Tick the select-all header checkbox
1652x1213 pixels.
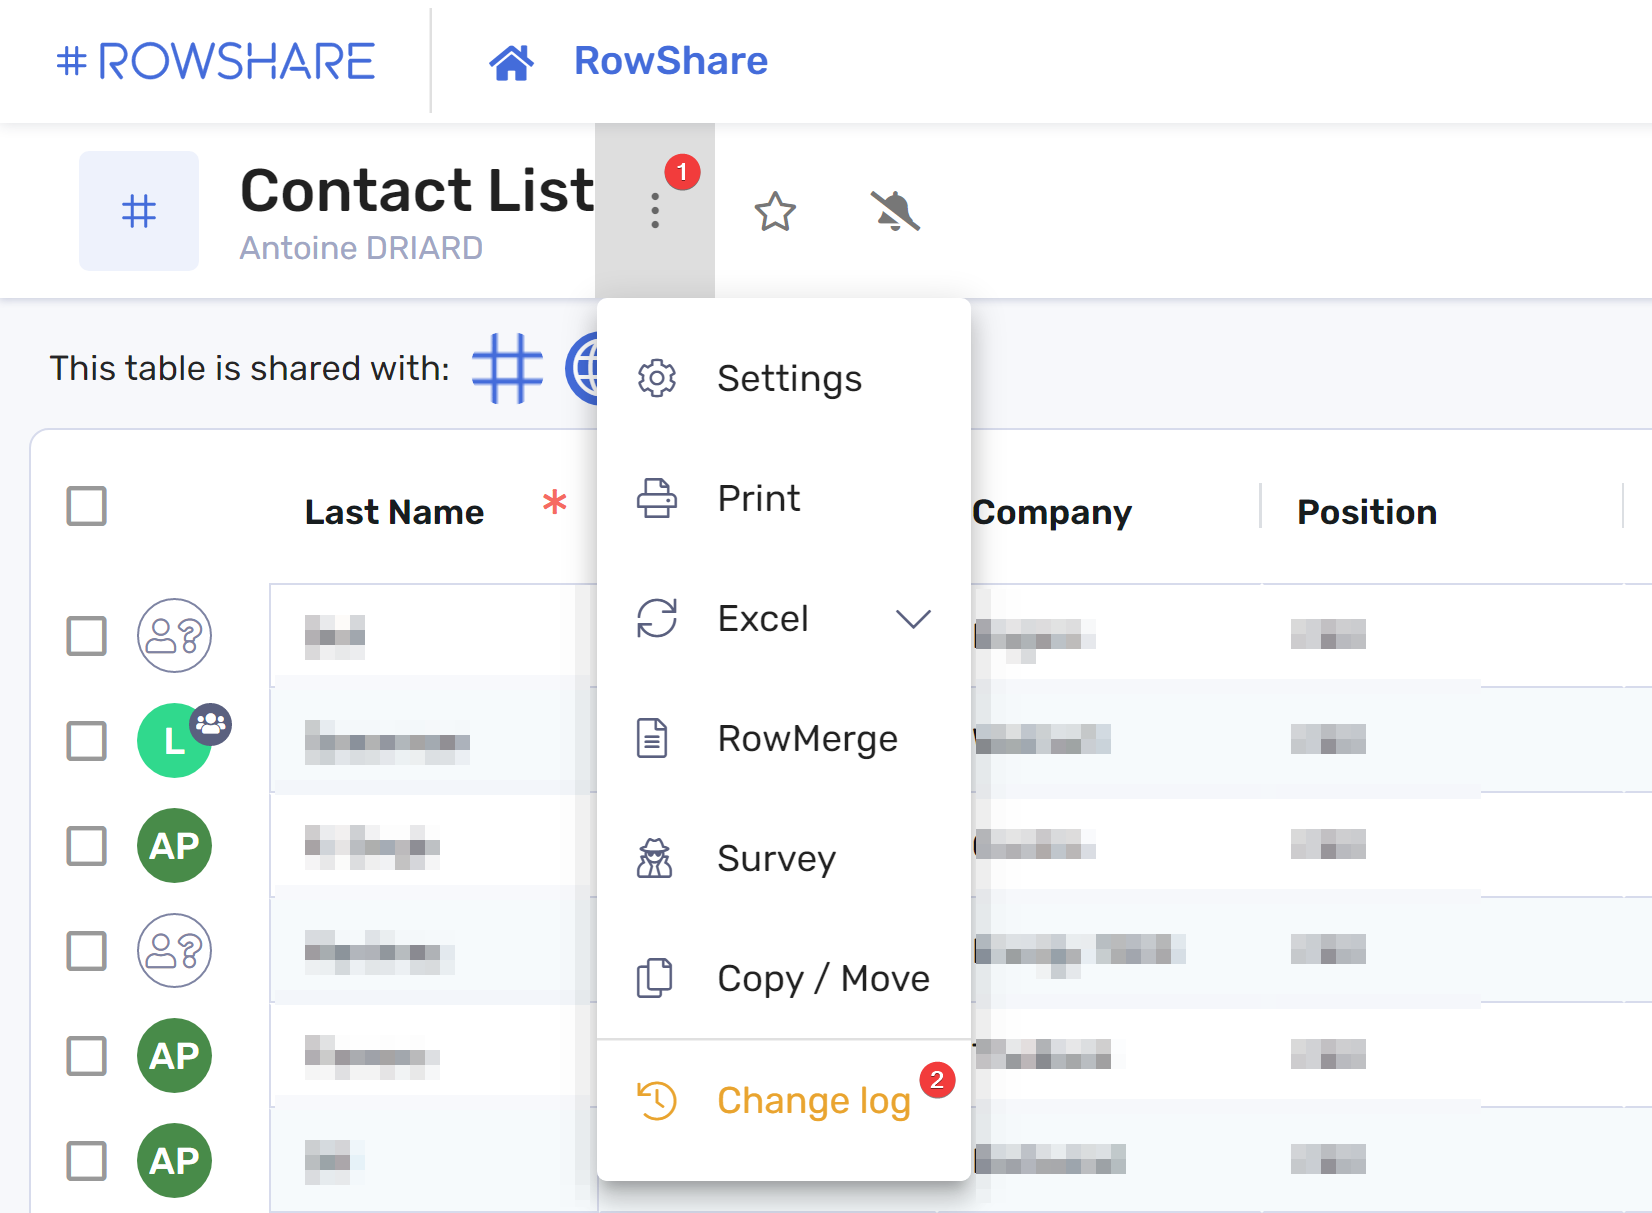87,506
